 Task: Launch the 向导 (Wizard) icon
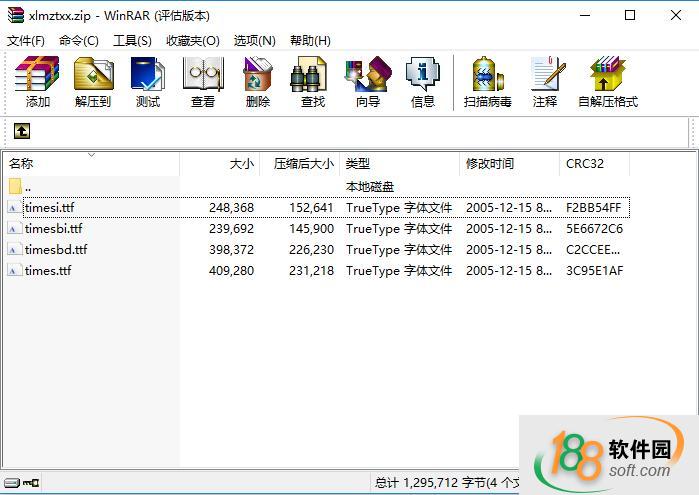point(367,82)
